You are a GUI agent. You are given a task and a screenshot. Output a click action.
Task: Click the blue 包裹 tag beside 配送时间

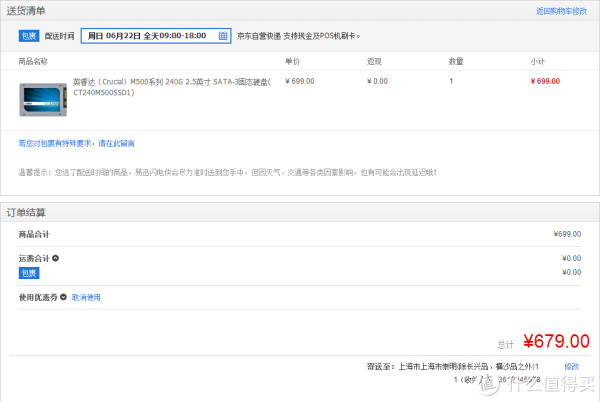[x=29, y=36]
